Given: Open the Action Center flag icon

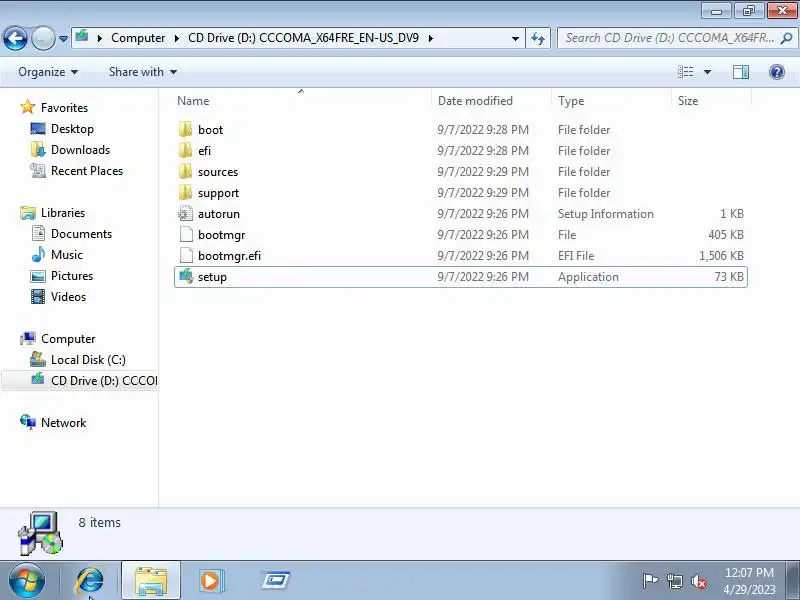Looking at the screenshot, I should [x=649, y=581].
